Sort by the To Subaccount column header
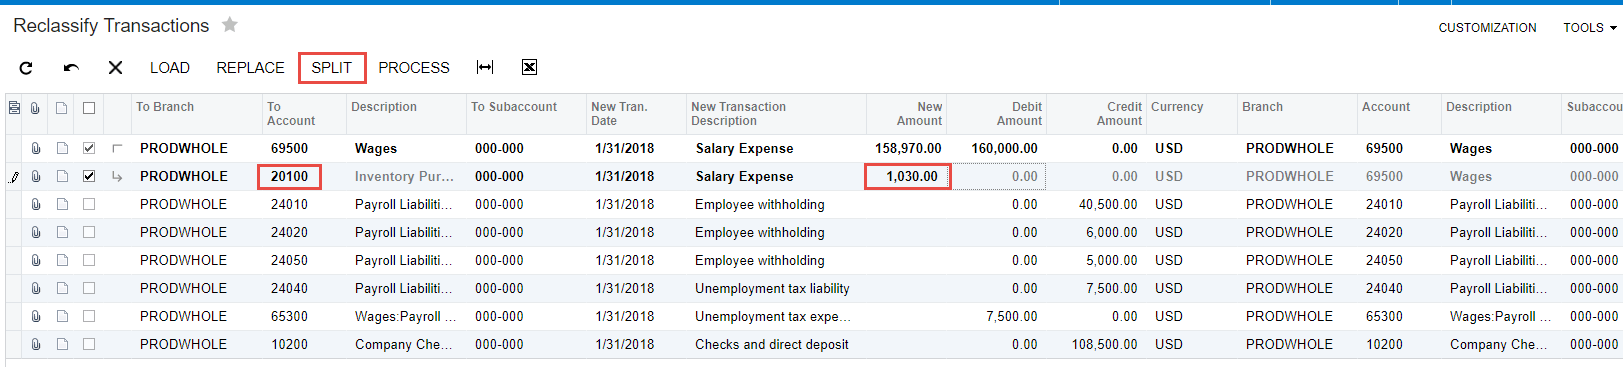 (526, 114)
